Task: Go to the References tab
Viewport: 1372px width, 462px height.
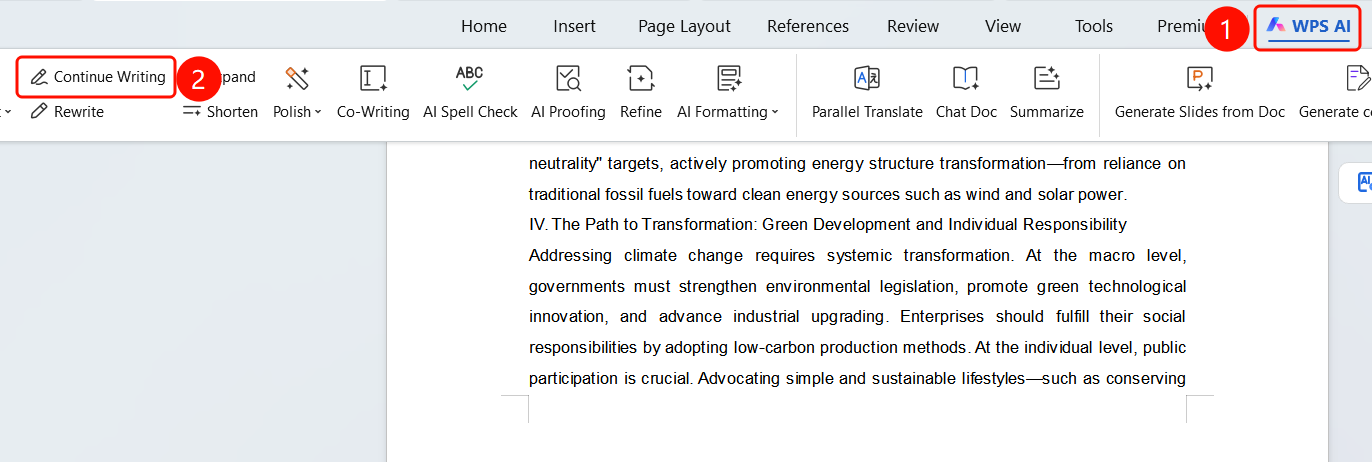Action: pos(808,26)
